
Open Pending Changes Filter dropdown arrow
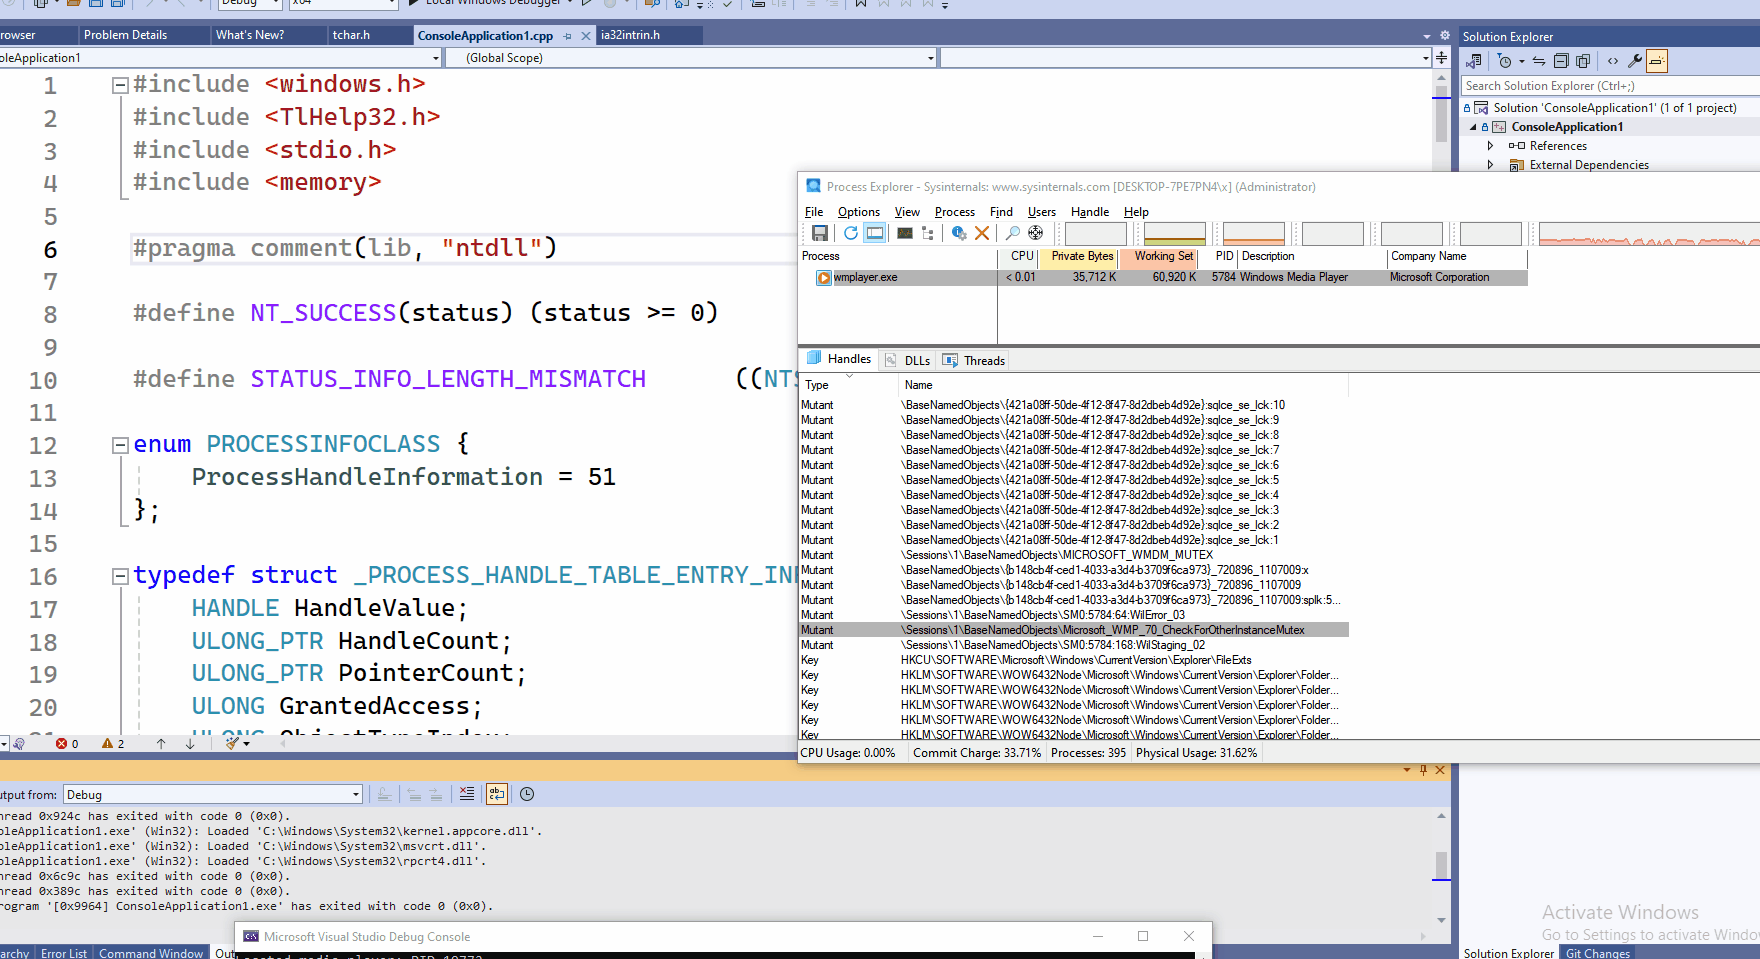(1522, 61)
